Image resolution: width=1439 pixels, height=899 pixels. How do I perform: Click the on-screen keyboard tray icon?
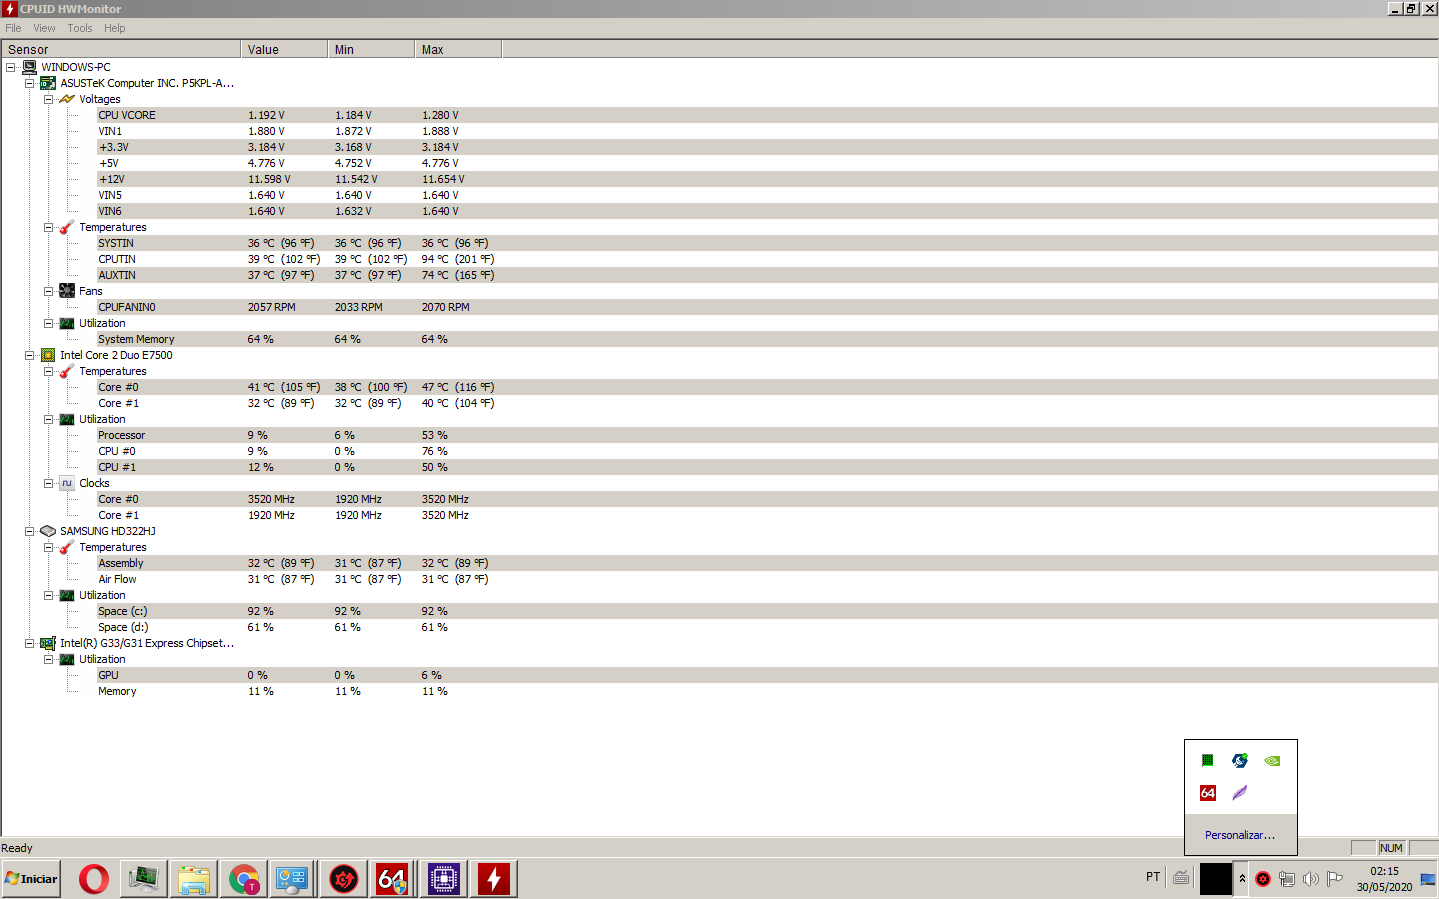click(1181, 878)
